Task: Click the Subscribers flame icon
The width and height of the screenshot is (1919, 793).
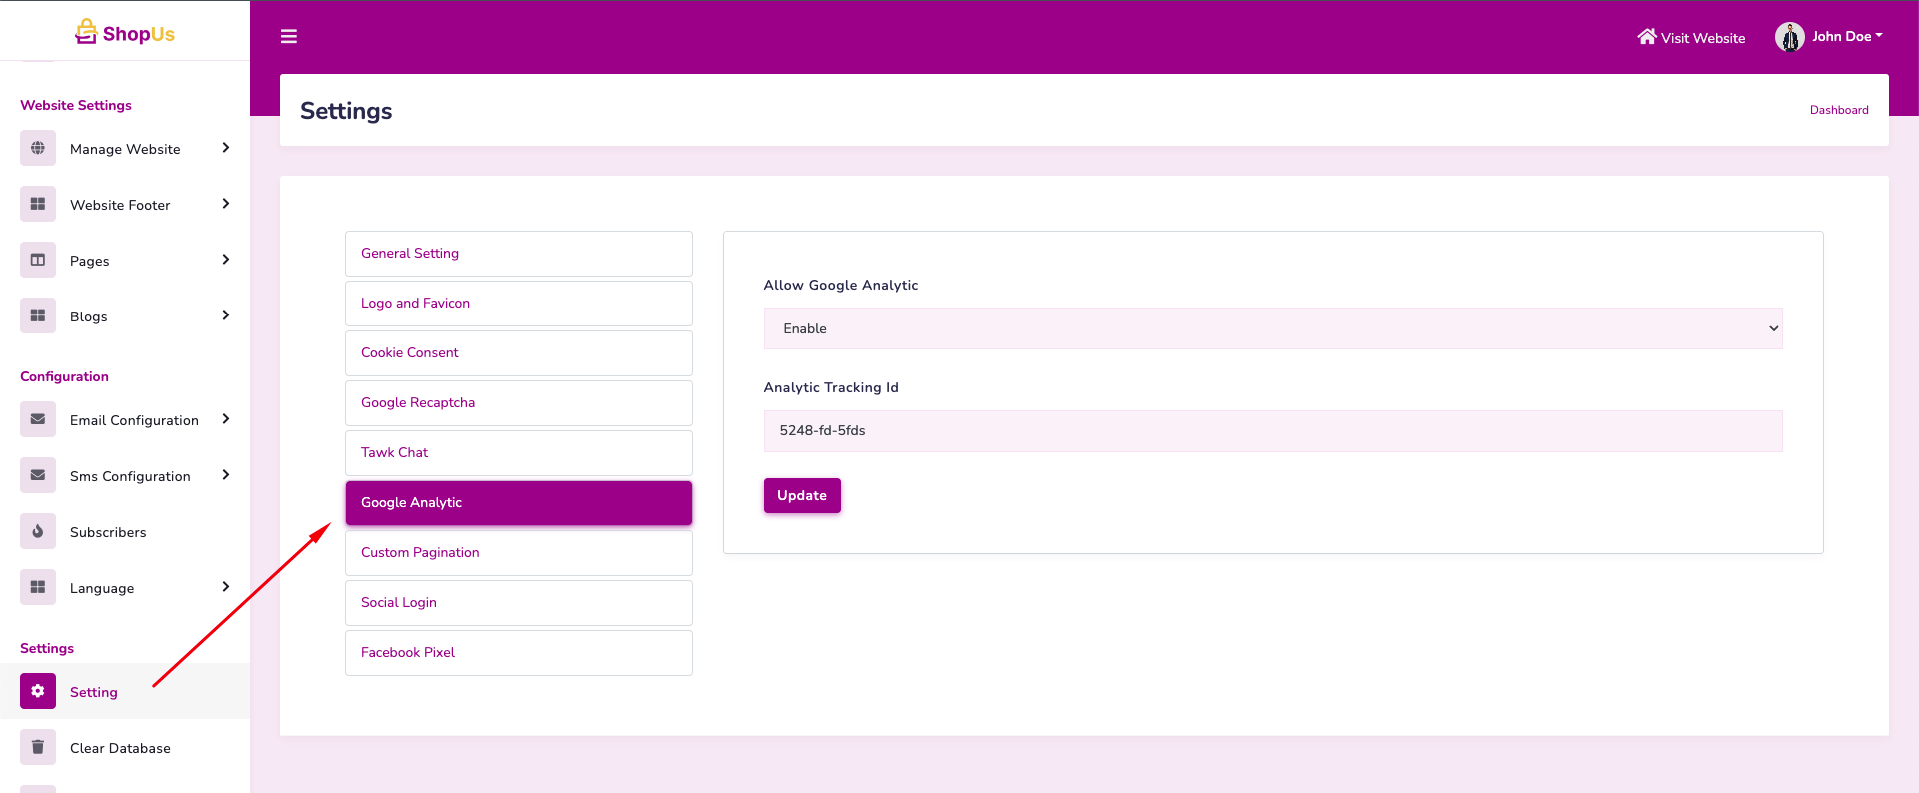Action: [38, 531]
